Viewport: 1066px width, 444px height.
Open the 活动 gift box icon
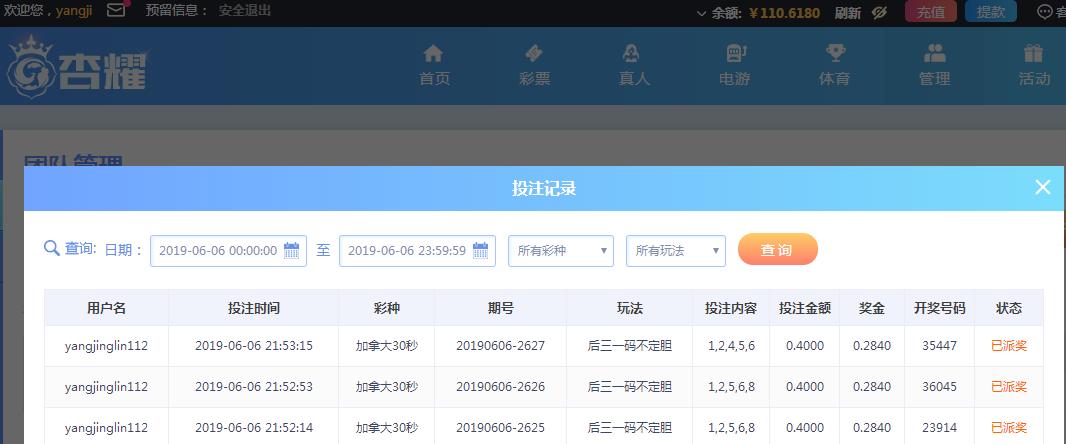pyautogui.click(x=1033, y=53)
